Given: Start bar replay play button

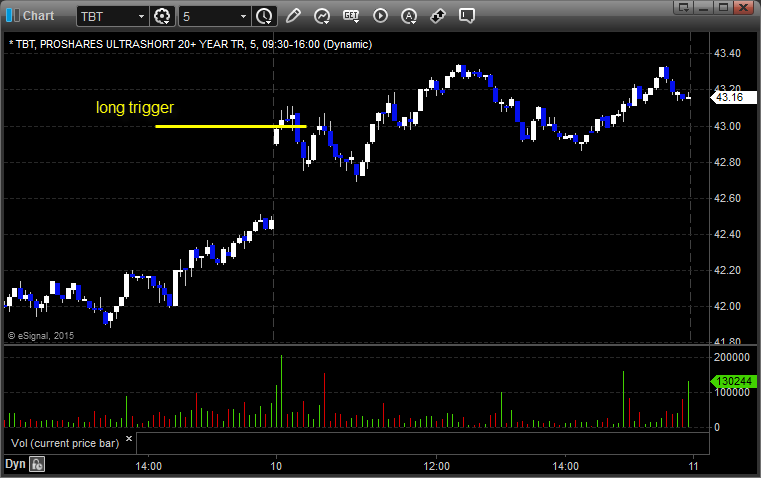Looking at the screenshot, I should [380, 16].
